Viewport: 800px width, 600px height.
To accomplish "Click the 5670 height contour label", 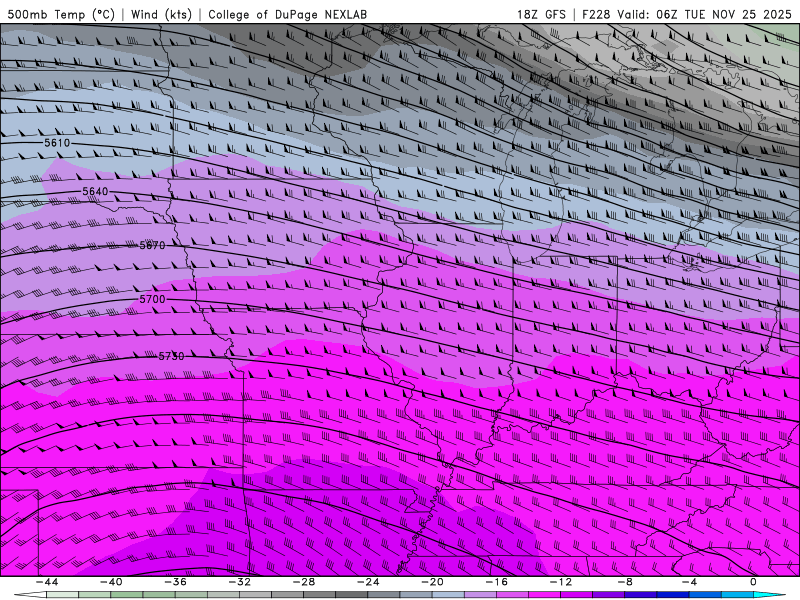I will coord(153,245).
